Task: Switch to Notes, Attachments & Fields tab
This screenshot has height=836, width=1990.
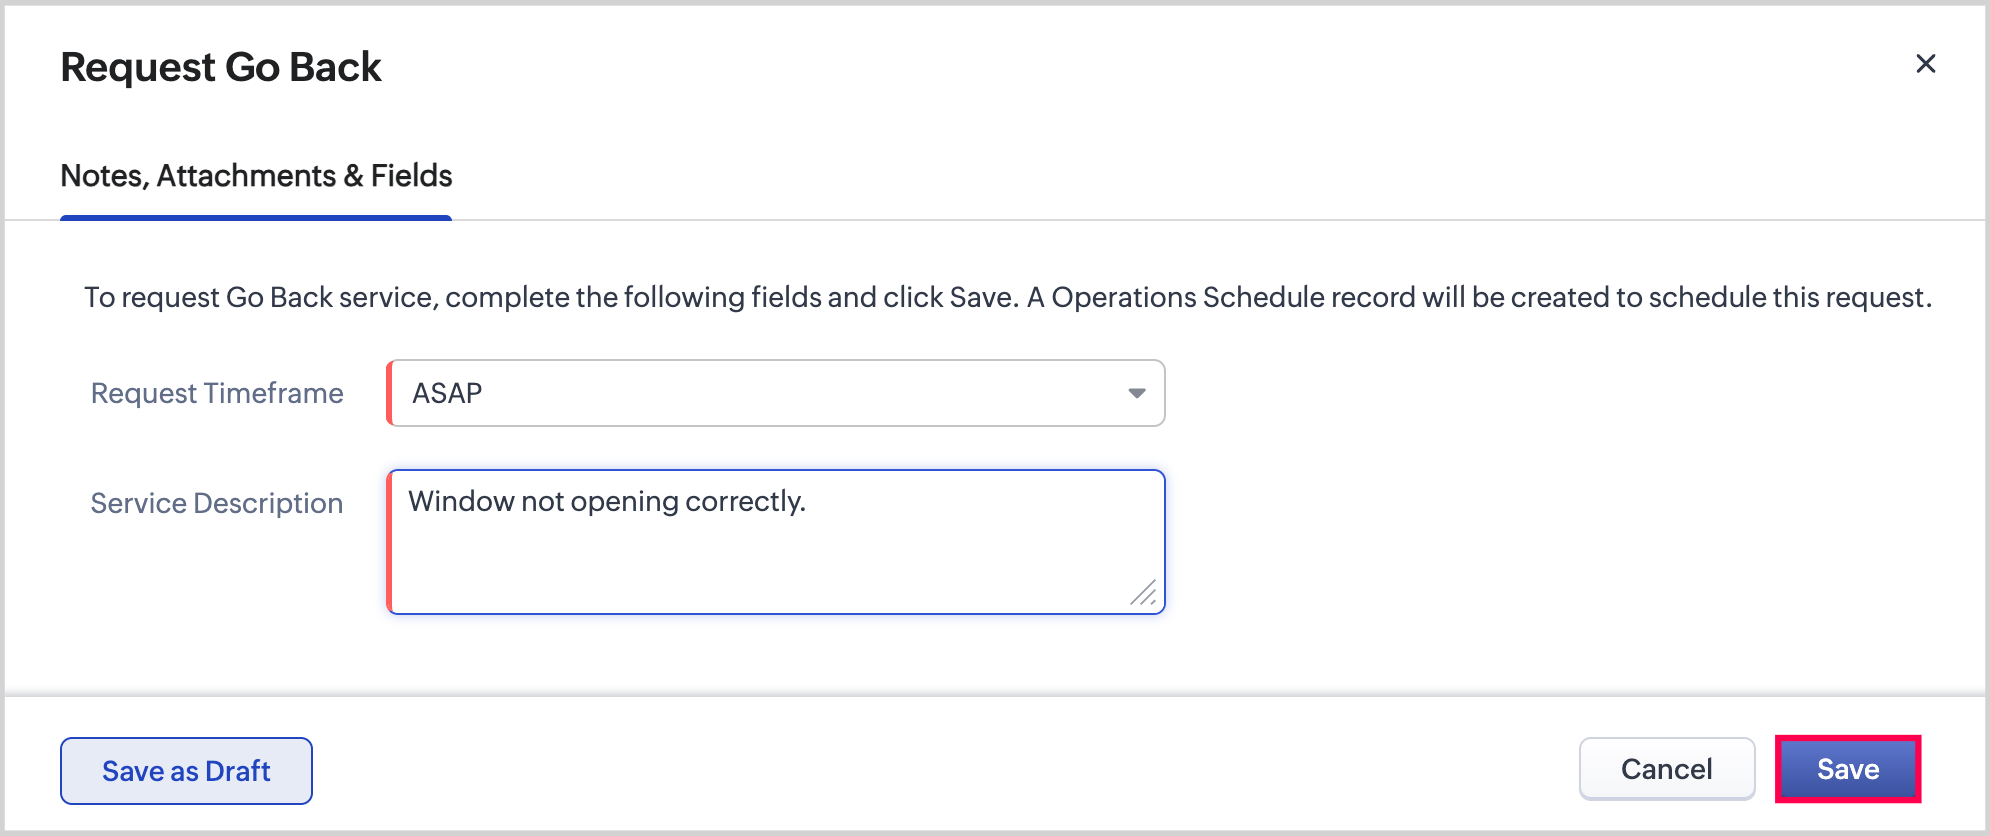Action: coord(256,176)
